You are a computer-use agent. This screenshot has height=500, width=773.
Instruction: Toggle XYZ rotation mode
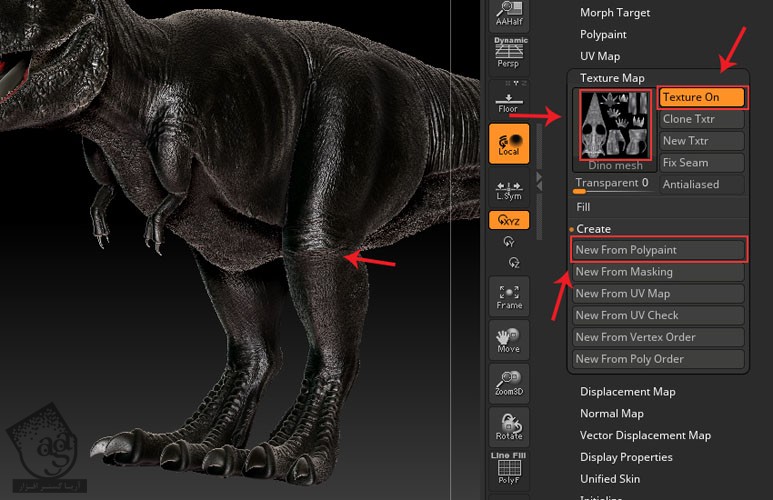coord(509,219)
